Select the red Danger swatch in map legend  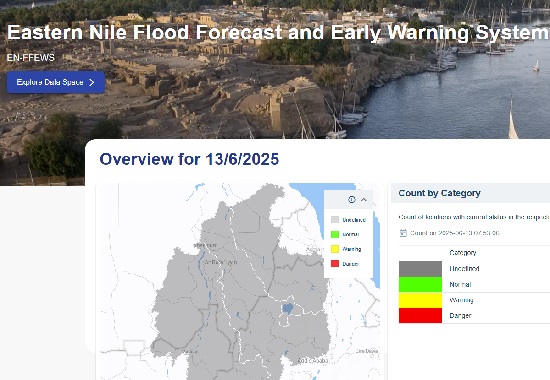point(335,264)
